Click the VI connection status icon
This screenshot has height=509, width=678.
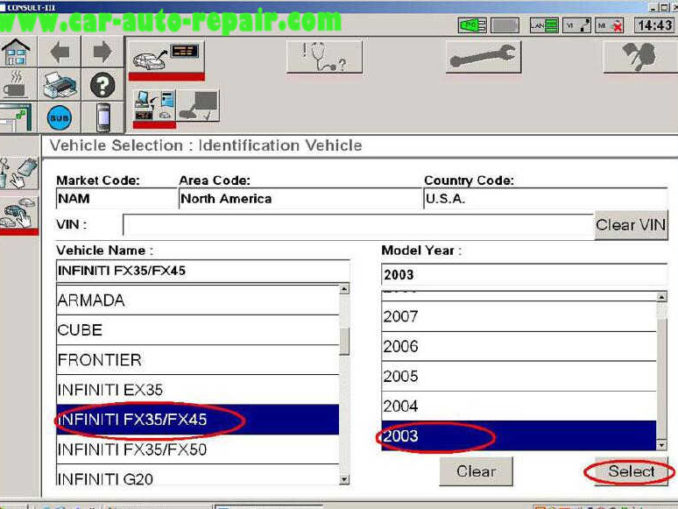pos(577,25)
